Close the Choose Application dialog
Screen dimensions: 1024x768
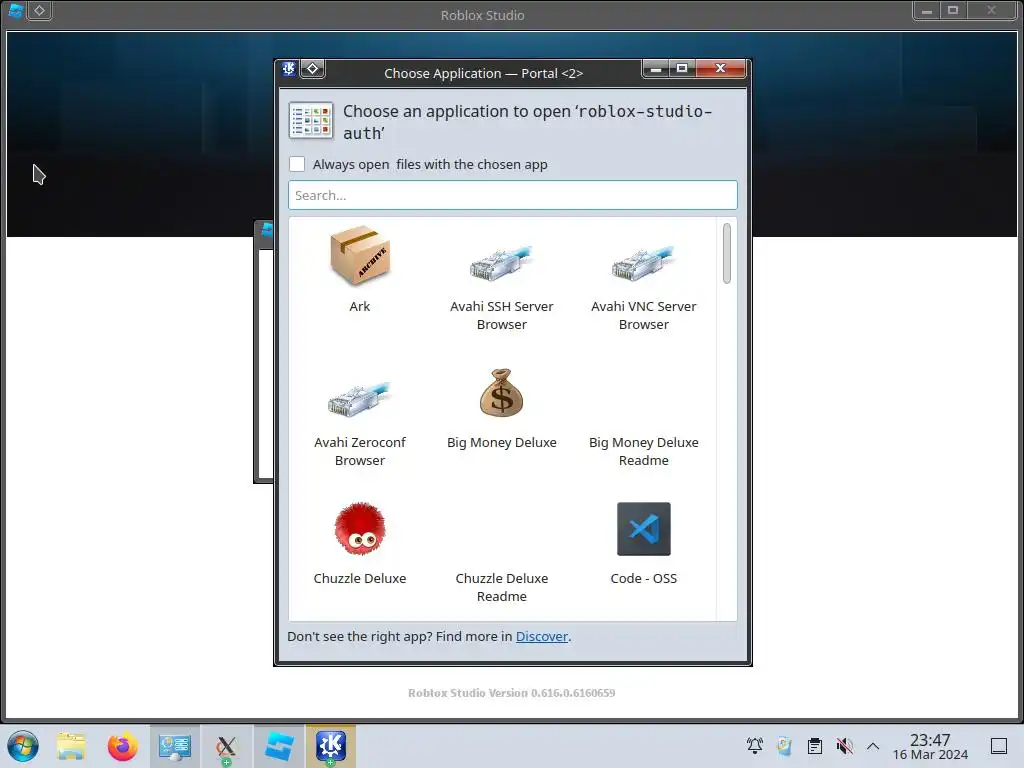[x=720, y=68]
